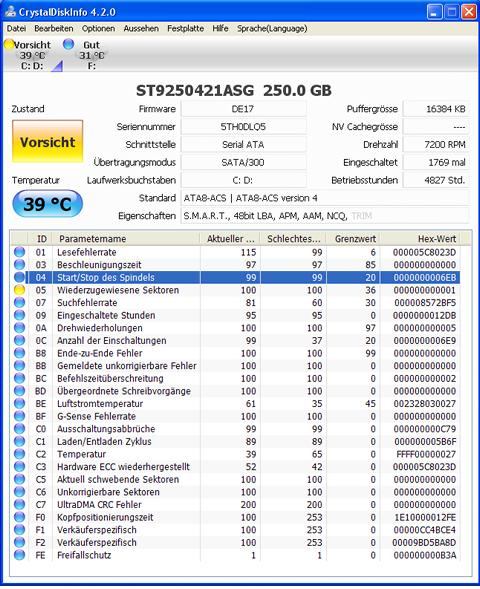Click the yellow icon of Wiederzugewiesene Sektoren

point(20,290)
